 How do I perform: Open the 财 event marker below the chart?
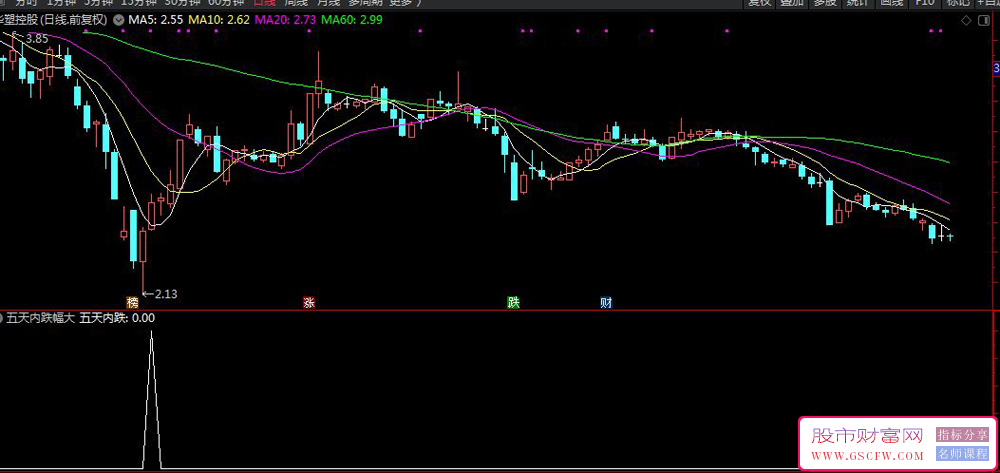pyautogui.click(x=606, y=303)
